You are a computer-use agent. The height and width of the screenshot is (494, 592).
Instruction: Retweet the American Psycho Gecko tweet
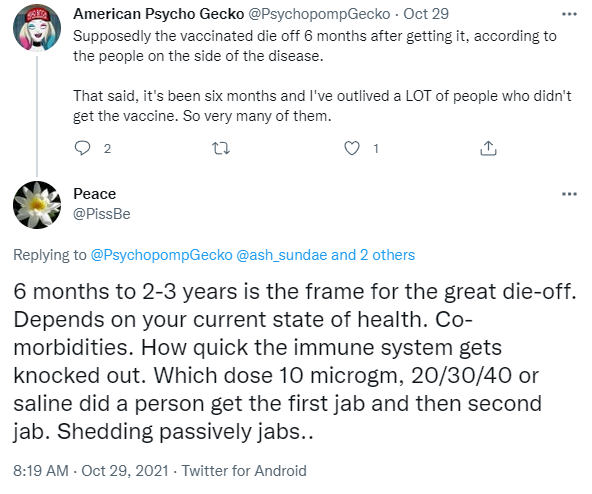coord(221,148)
